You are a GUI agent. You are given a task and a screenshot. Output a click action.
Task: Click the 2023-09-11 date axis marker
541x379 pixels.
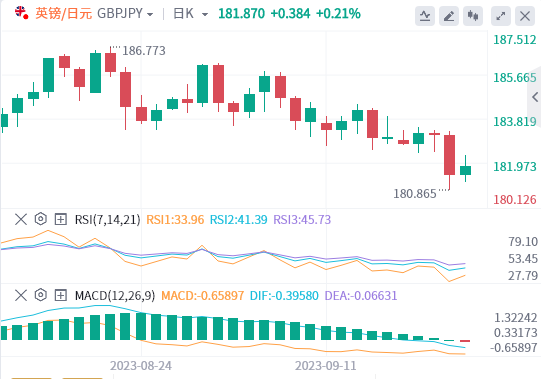pyautogui.click(x=326, y=366)
